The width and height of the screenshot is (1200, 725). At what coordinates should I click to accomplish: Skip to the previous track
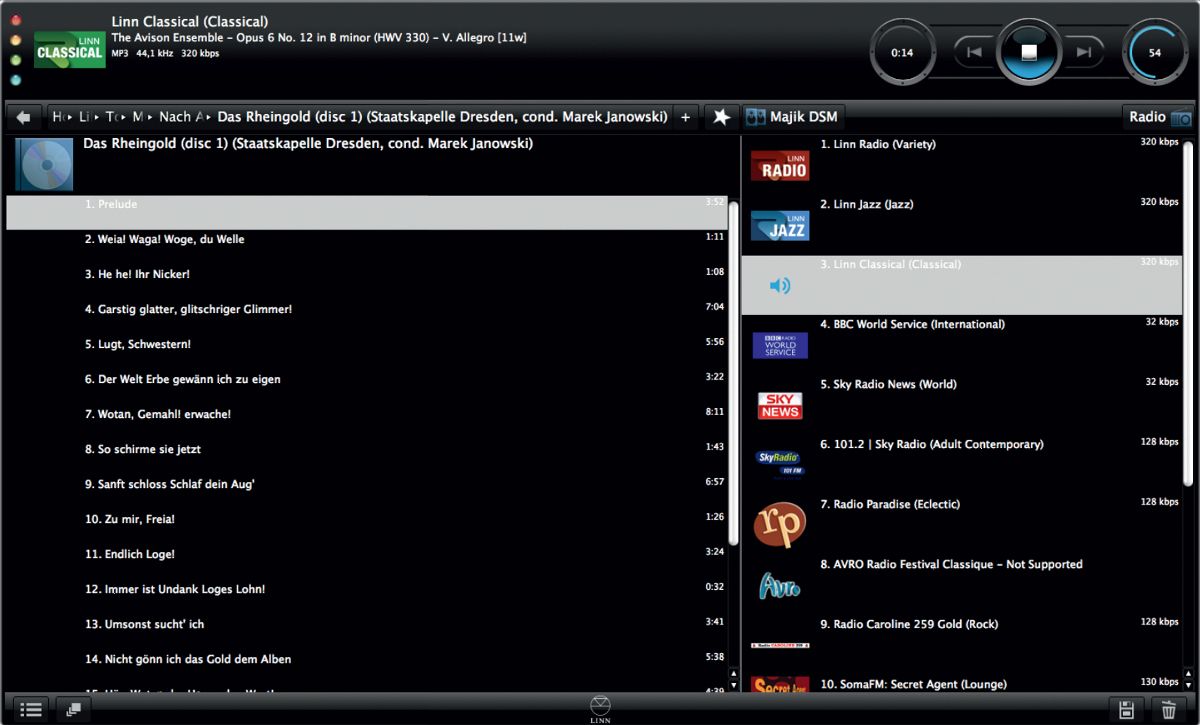point(974,52)
